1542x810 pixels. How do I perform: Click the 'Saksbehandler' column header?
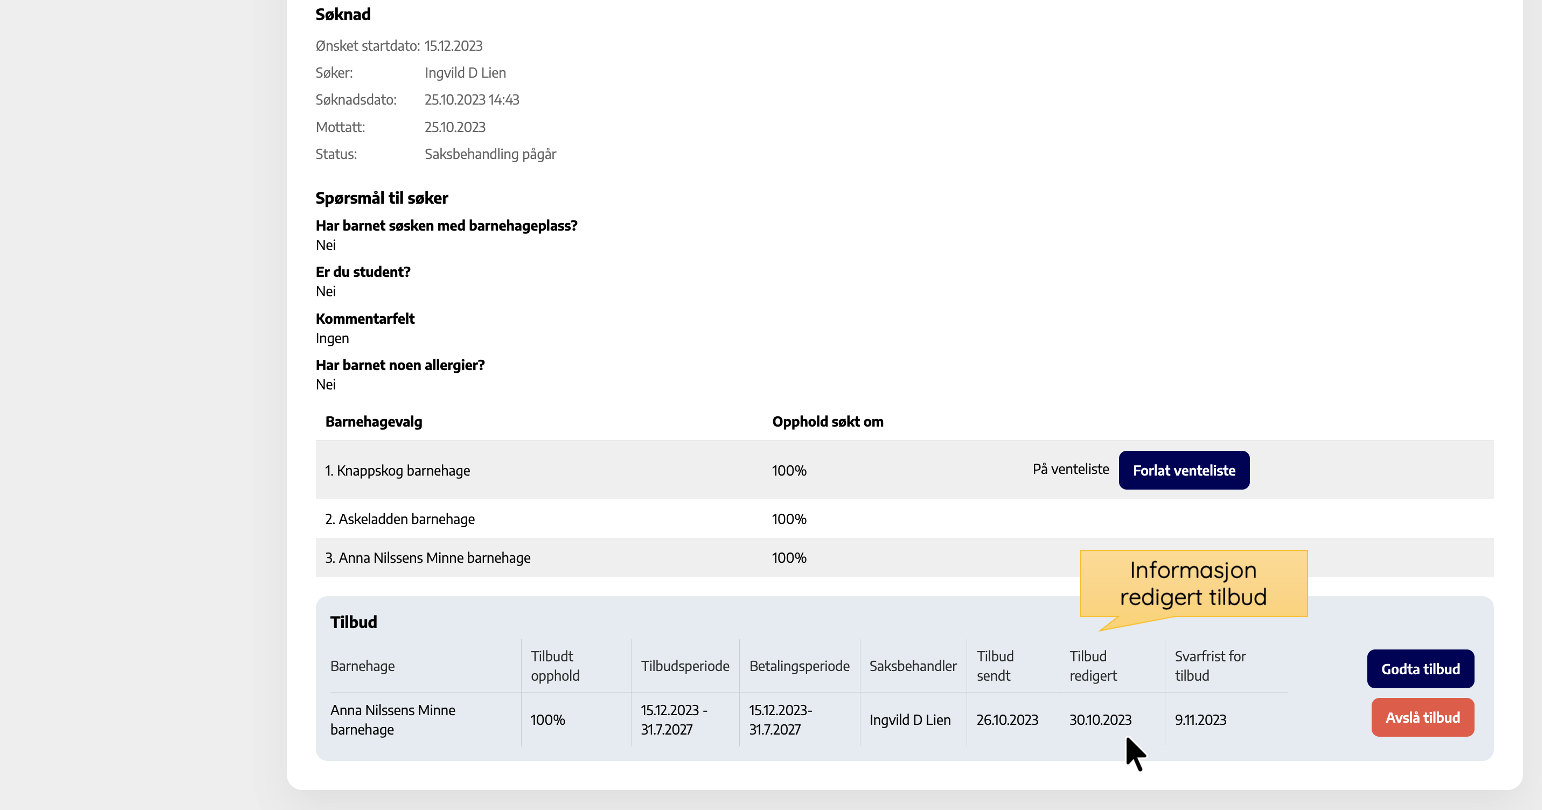click(x=913, y=666)
